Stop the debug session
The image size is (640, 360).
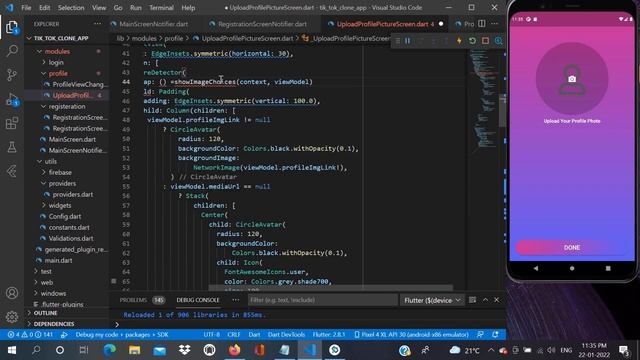pos(485,41)
